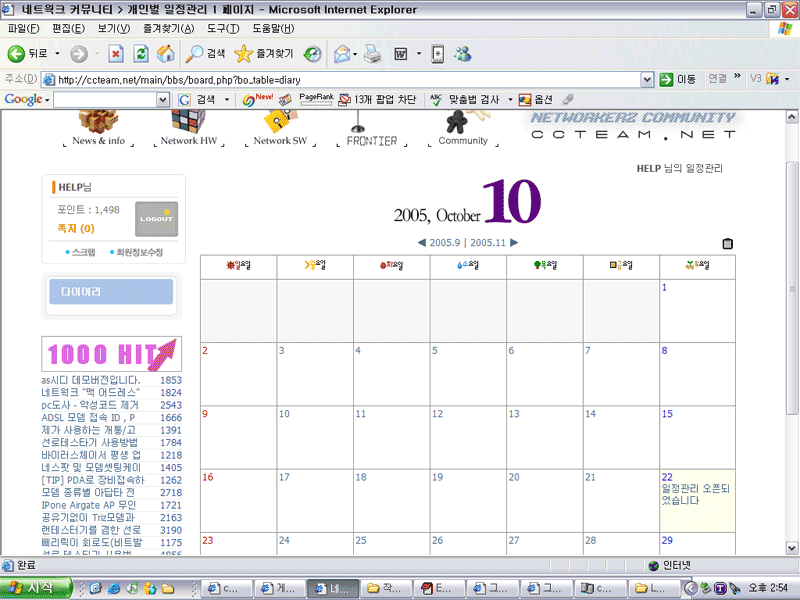Open the Network SW site section

tap(280, 130)
